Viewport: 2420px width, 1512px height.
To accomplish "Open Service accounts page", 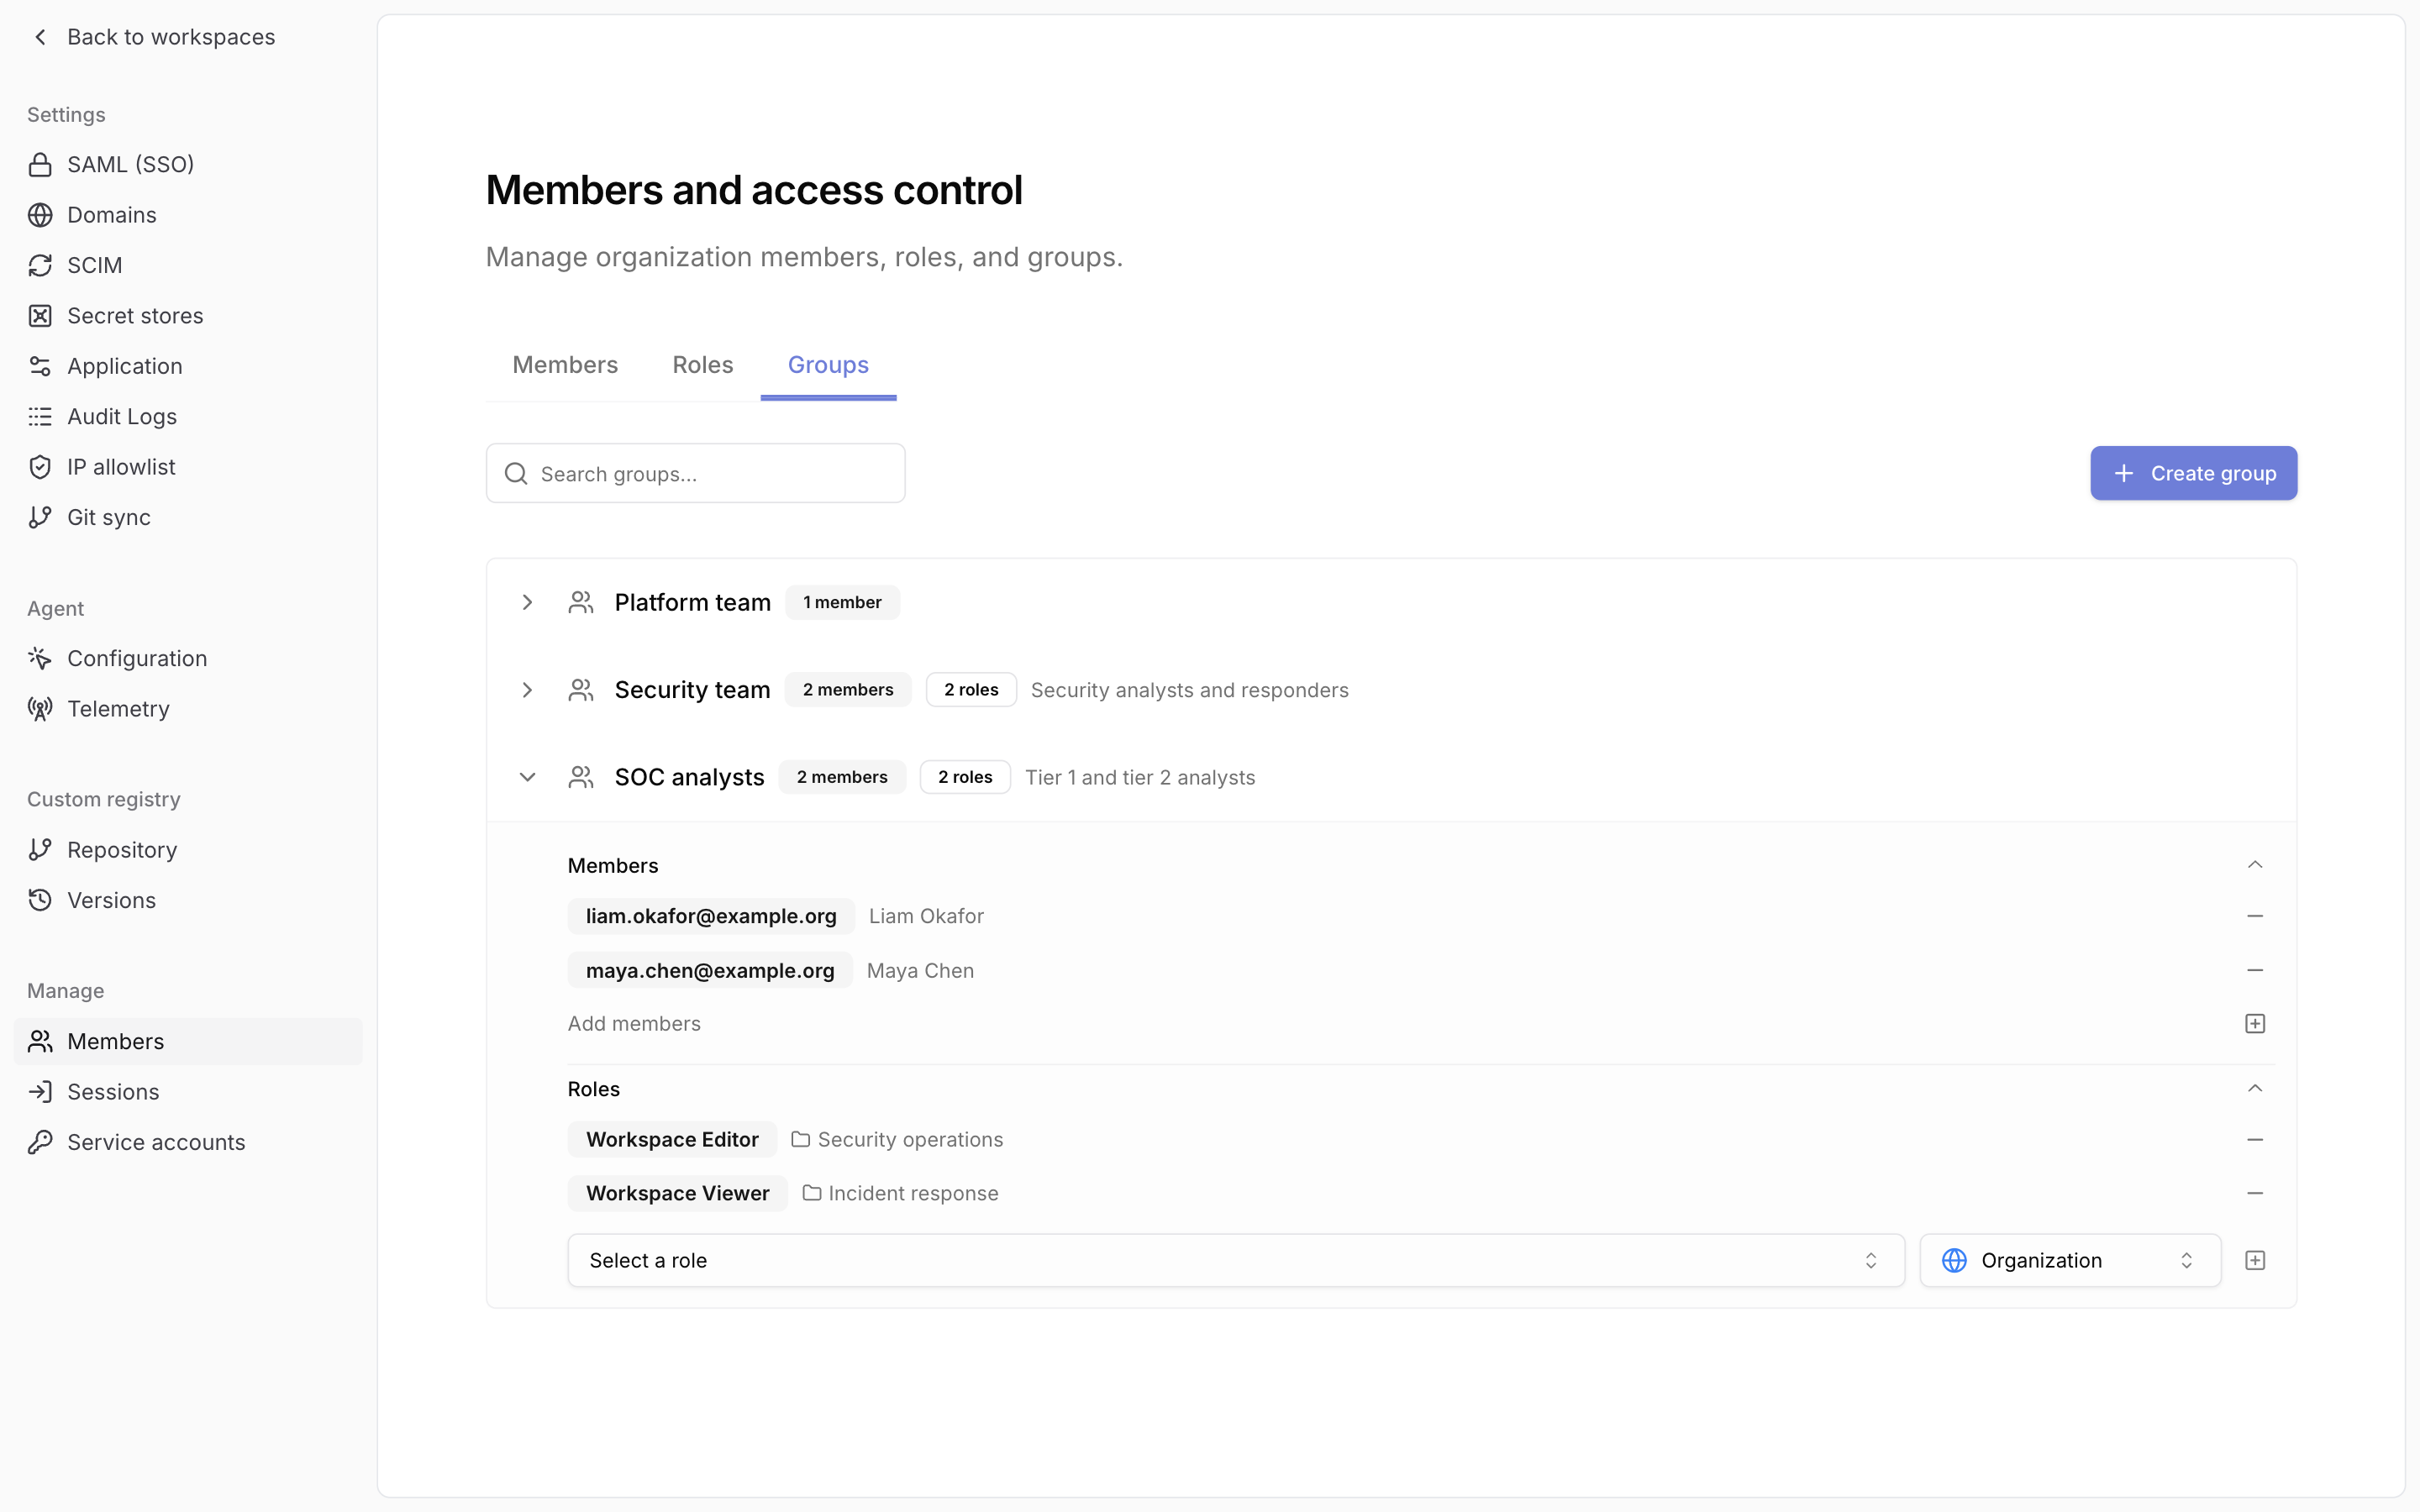I will pyautogui.click(x=188, y=1142).
